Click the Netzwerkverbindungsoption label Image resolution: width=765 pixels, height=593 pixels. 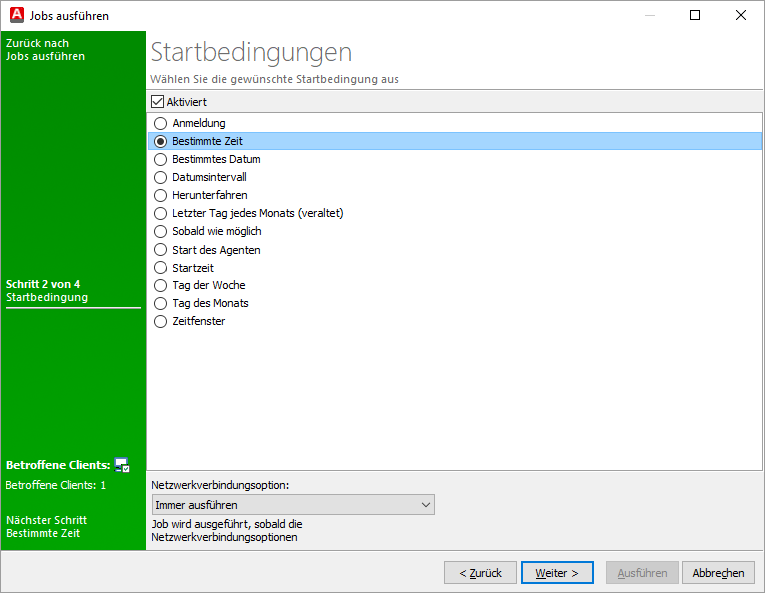click(x=220, y=485)
